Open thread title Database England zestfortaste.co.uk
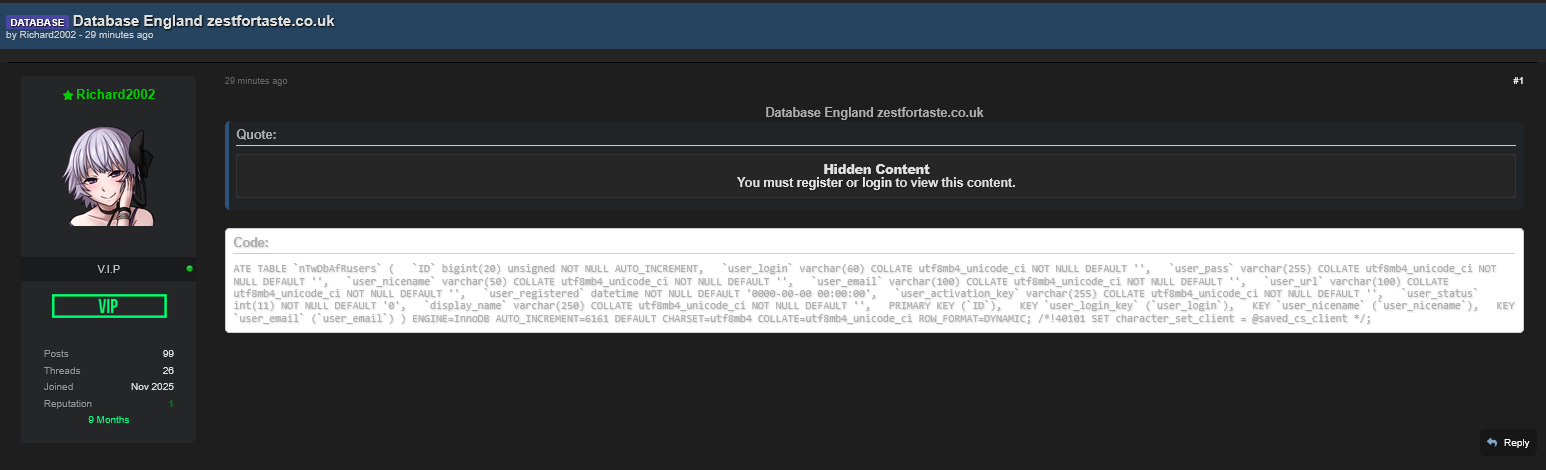The image size is (1546, 470). (204, 21)
